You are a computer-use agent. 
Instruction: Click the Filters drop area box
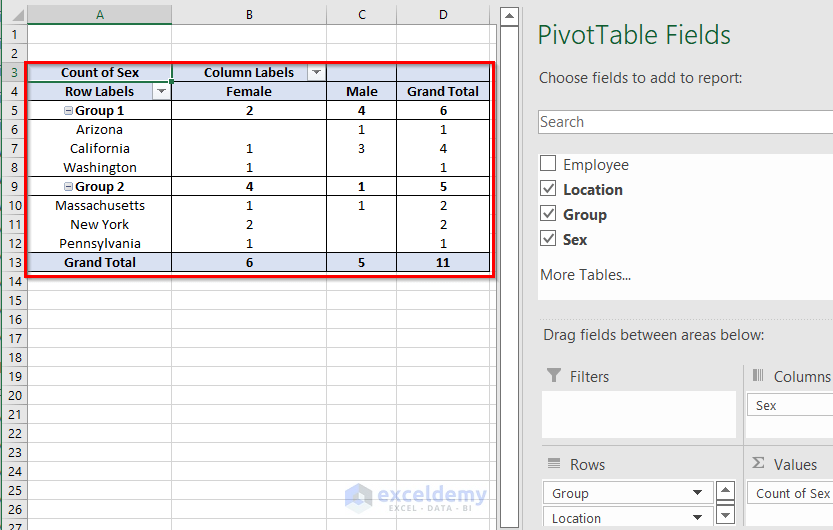coord(639,415)
